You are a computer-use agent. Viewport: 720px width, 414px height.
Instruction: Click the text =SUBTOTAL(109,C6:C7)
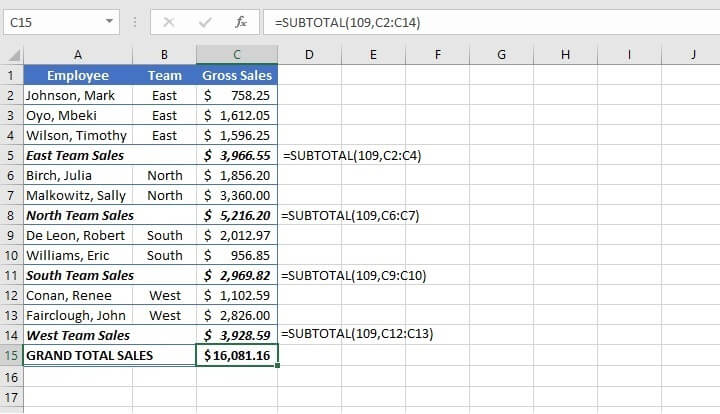click(350, 215)
